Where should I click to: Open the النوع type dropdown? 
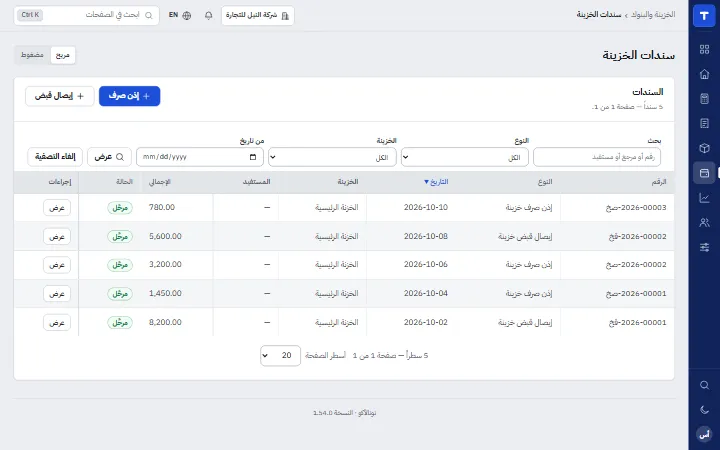coord(465,157)
